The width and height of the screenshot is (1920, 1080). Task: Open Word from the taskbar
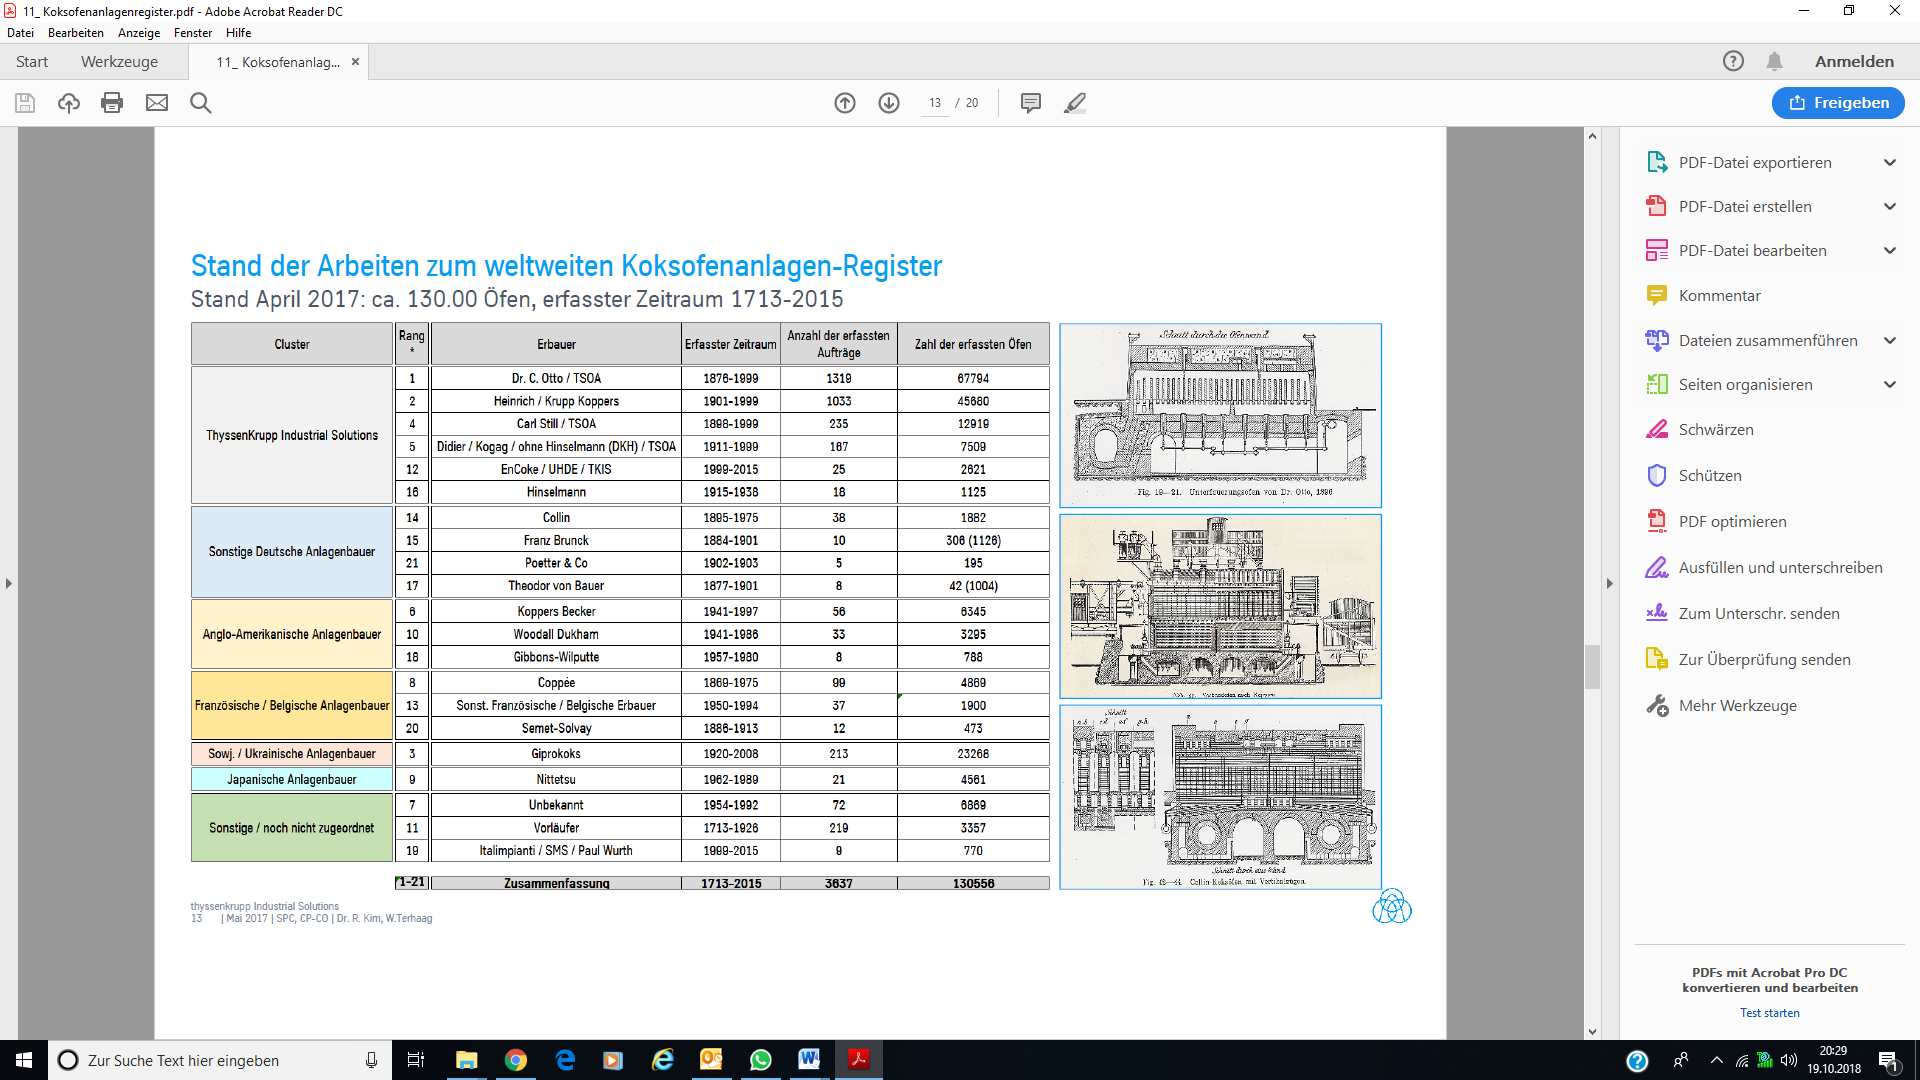(x=809, y=1060)
